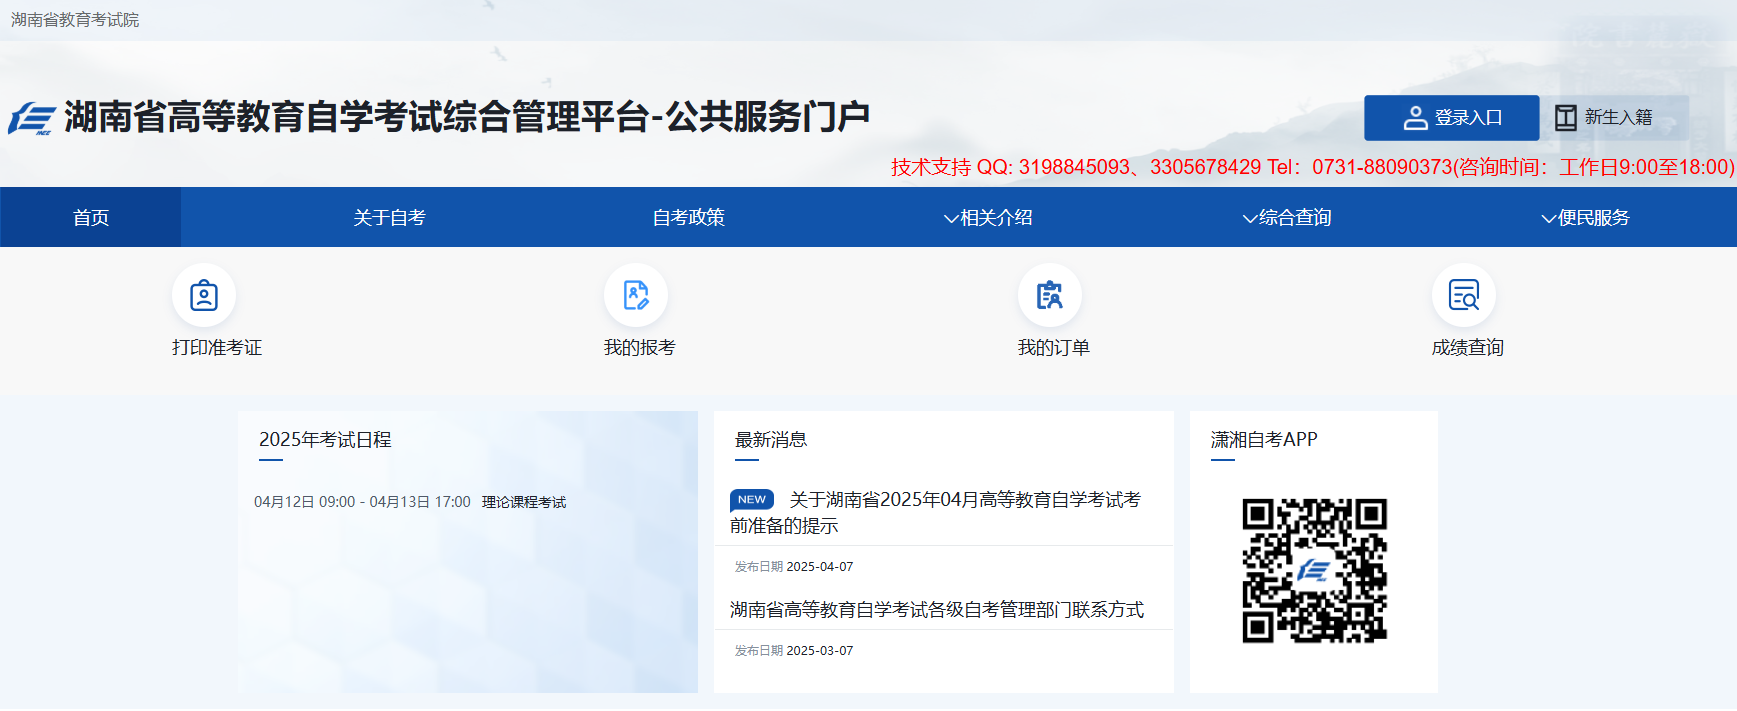1737x711 pixels.
Task: Click the user icon in 登录入口 button
Action: click(x=1415, y=118)
